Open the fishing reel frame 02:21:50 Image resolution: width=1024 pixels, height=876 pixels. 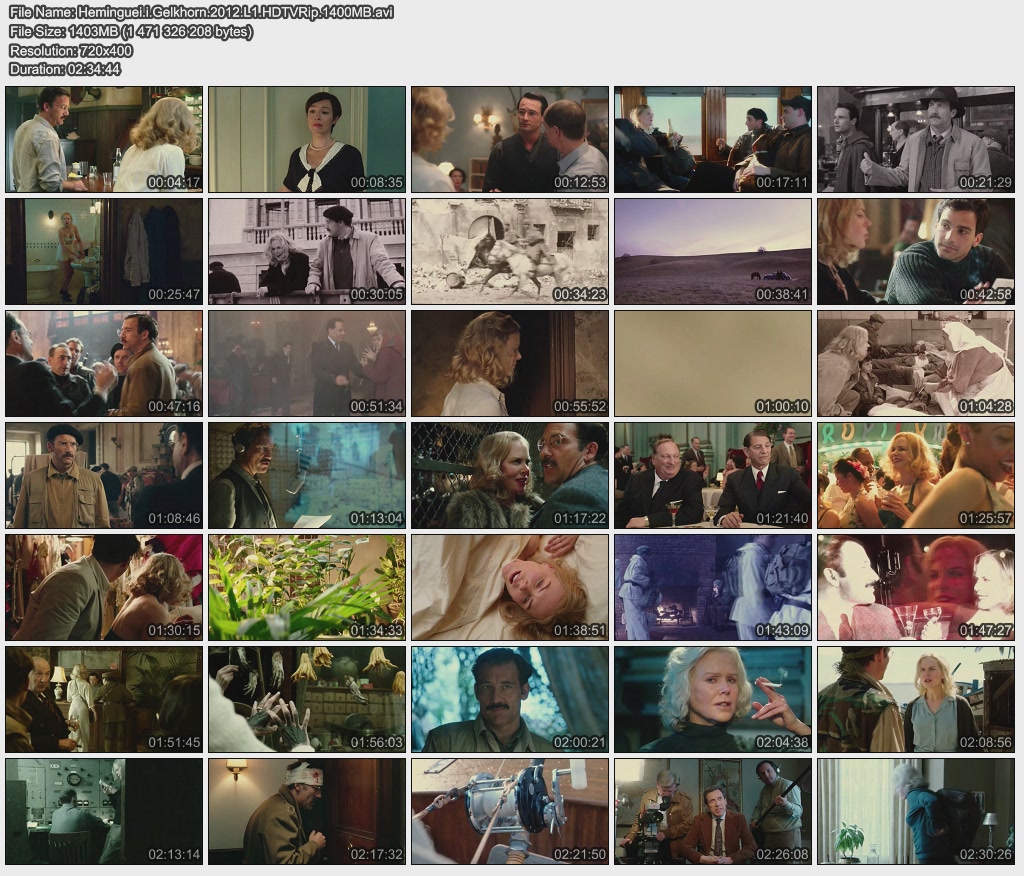(x=510, y=812)
